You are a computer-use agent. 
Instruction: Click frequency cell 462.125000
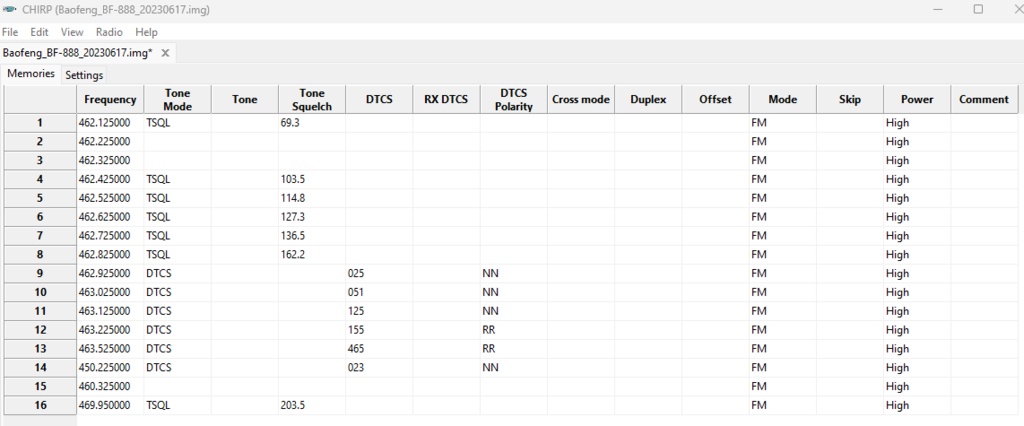(x=110, y=123)
